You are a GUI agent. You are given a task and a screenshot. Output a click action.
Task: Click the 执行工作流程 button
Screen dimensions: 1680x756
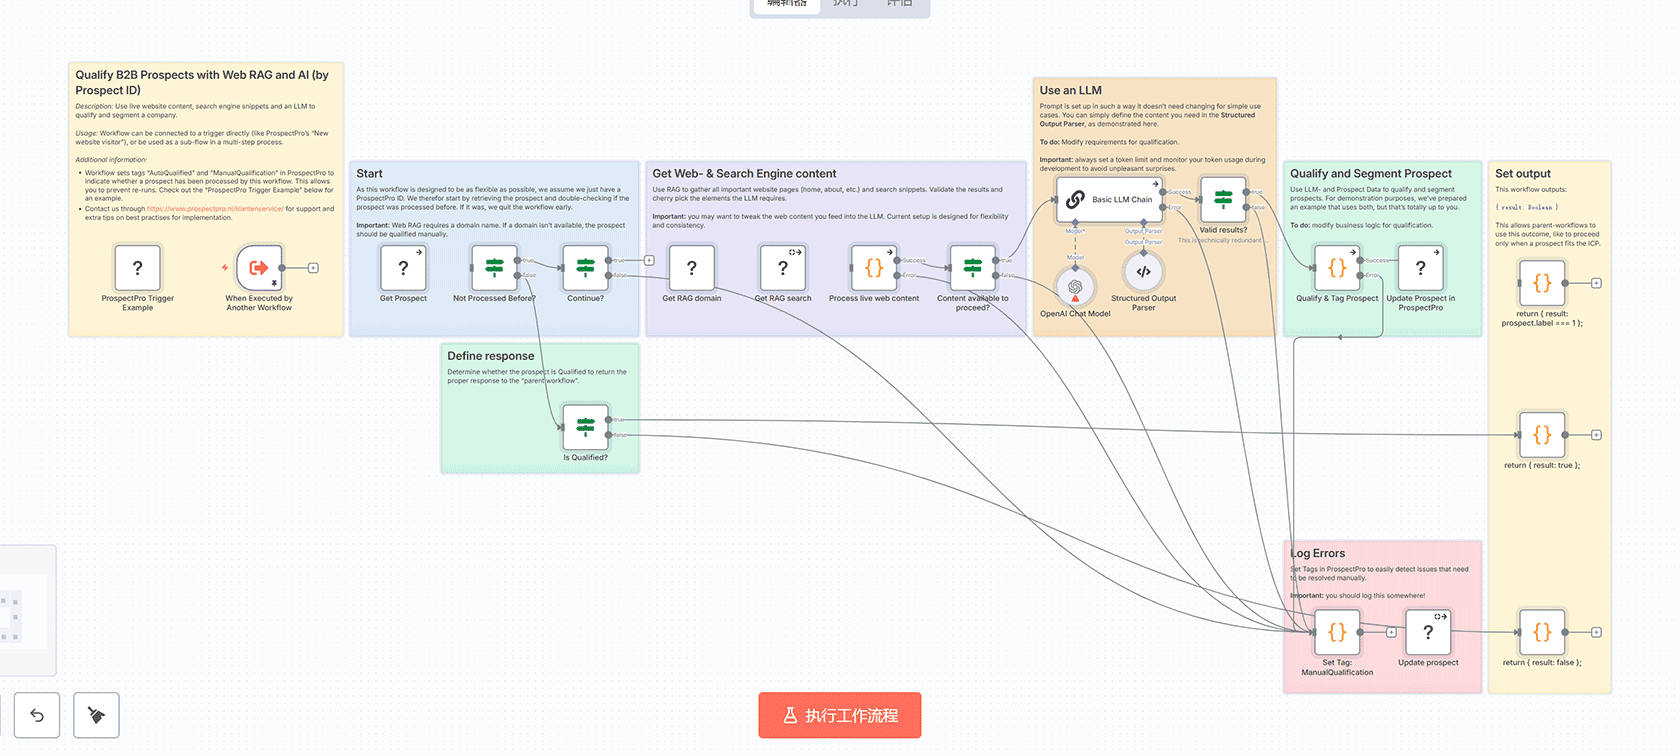click(839, 715)
